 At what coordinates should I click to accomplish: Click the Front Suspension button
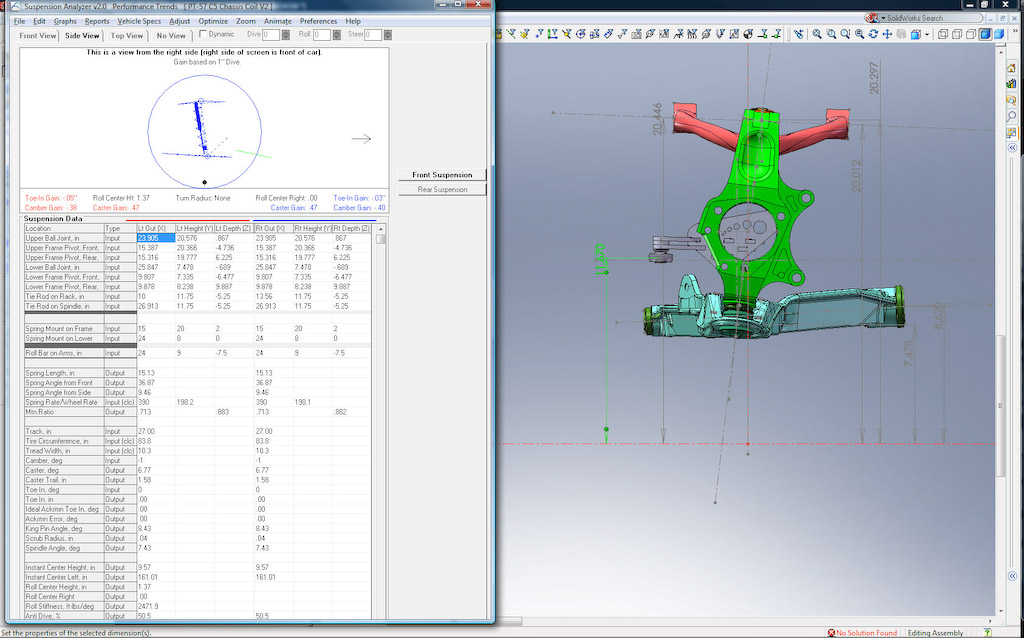point(440,175)
